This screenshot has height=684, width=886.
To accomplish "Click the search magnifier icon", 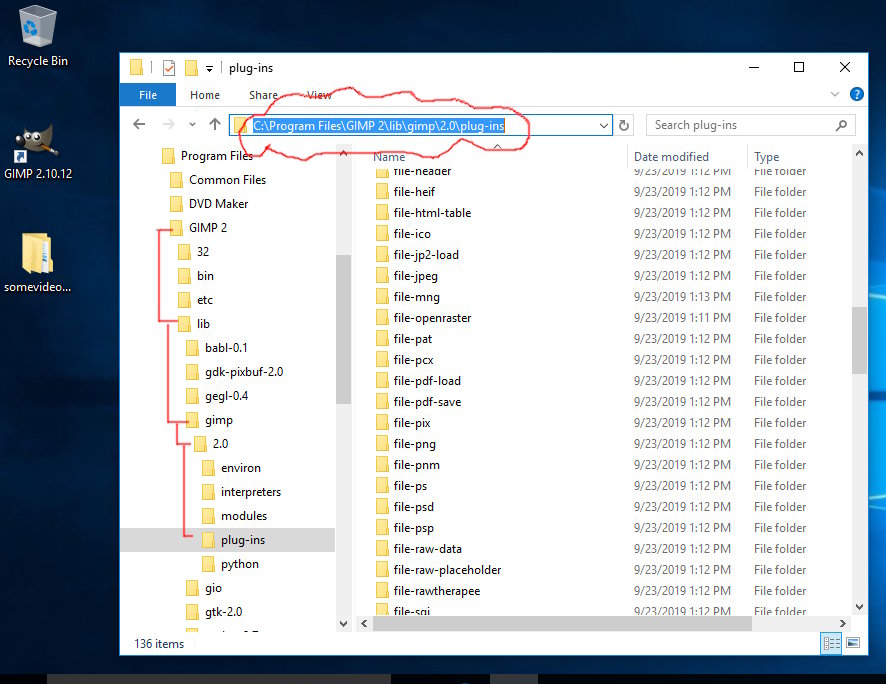I will pos(841,125).
